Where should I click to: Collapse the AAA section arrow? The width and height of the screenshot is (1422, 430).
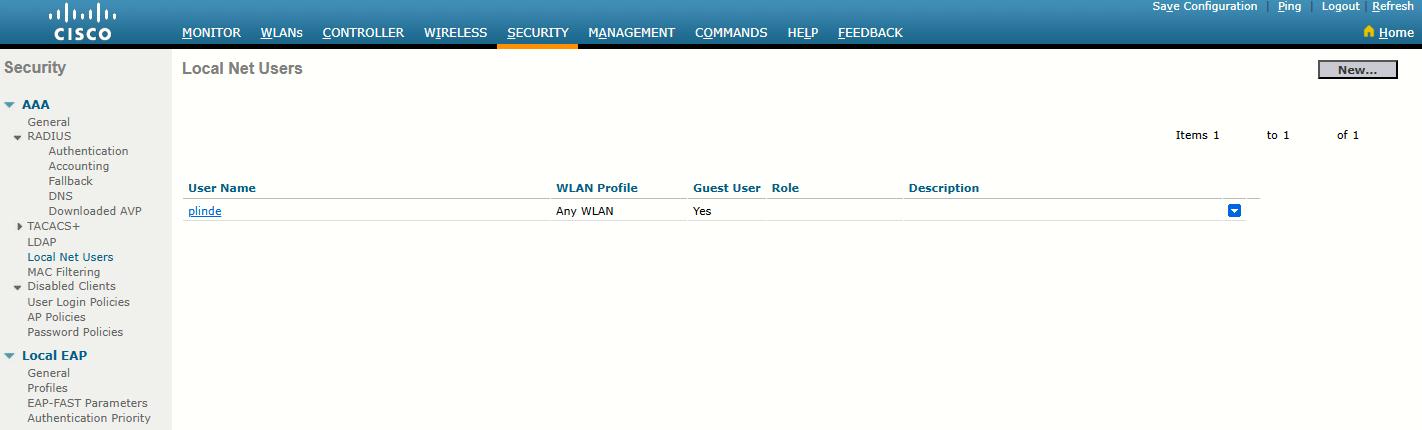[9, 105]
